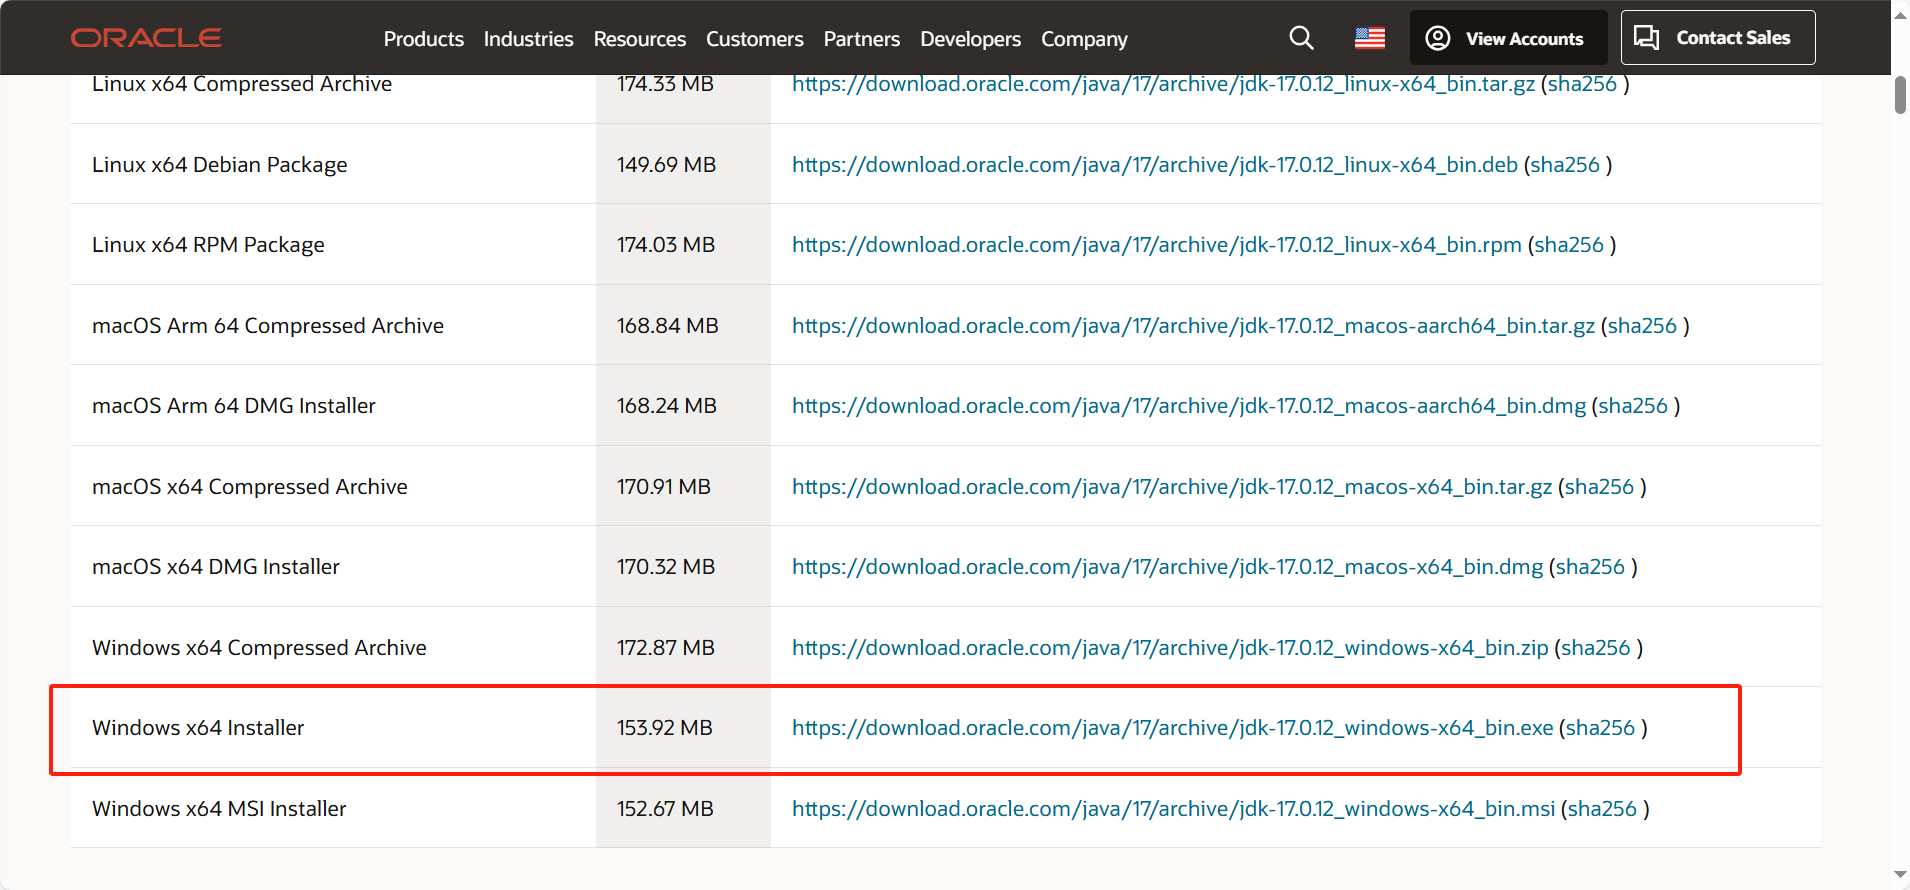Screen dimensions: 1910x890
Task: Select the 'Windows x64 Installer' text
Action: pyautogui.click(x=198, y=728)
